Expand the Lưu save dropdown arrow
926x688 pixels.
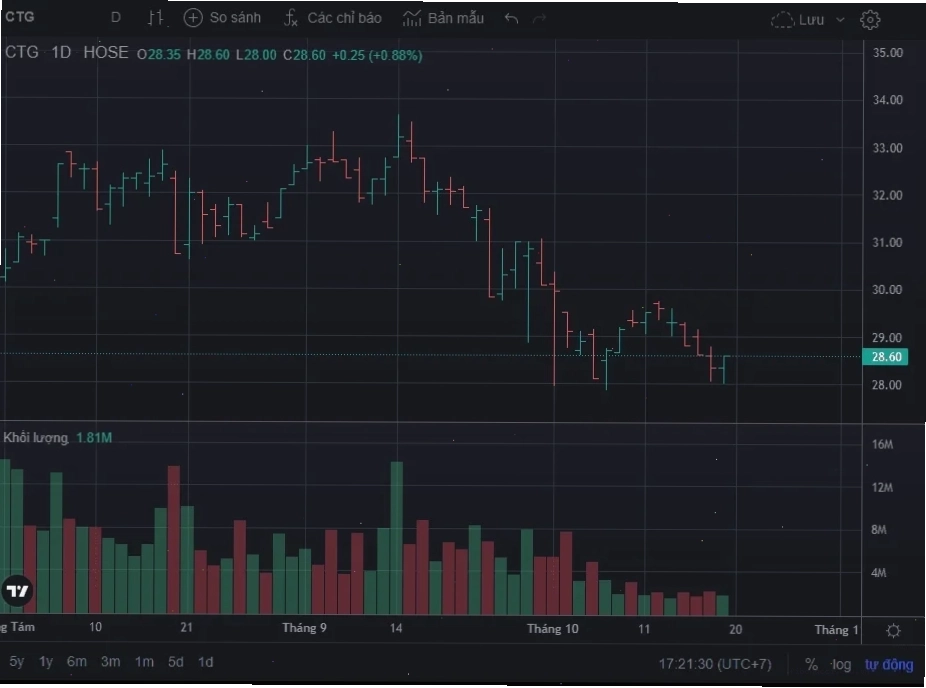click(x=840, y=20)
